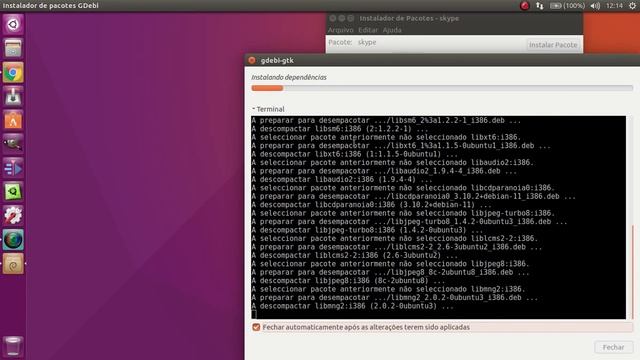Click the 'skype' package name text

click(367, 42)
